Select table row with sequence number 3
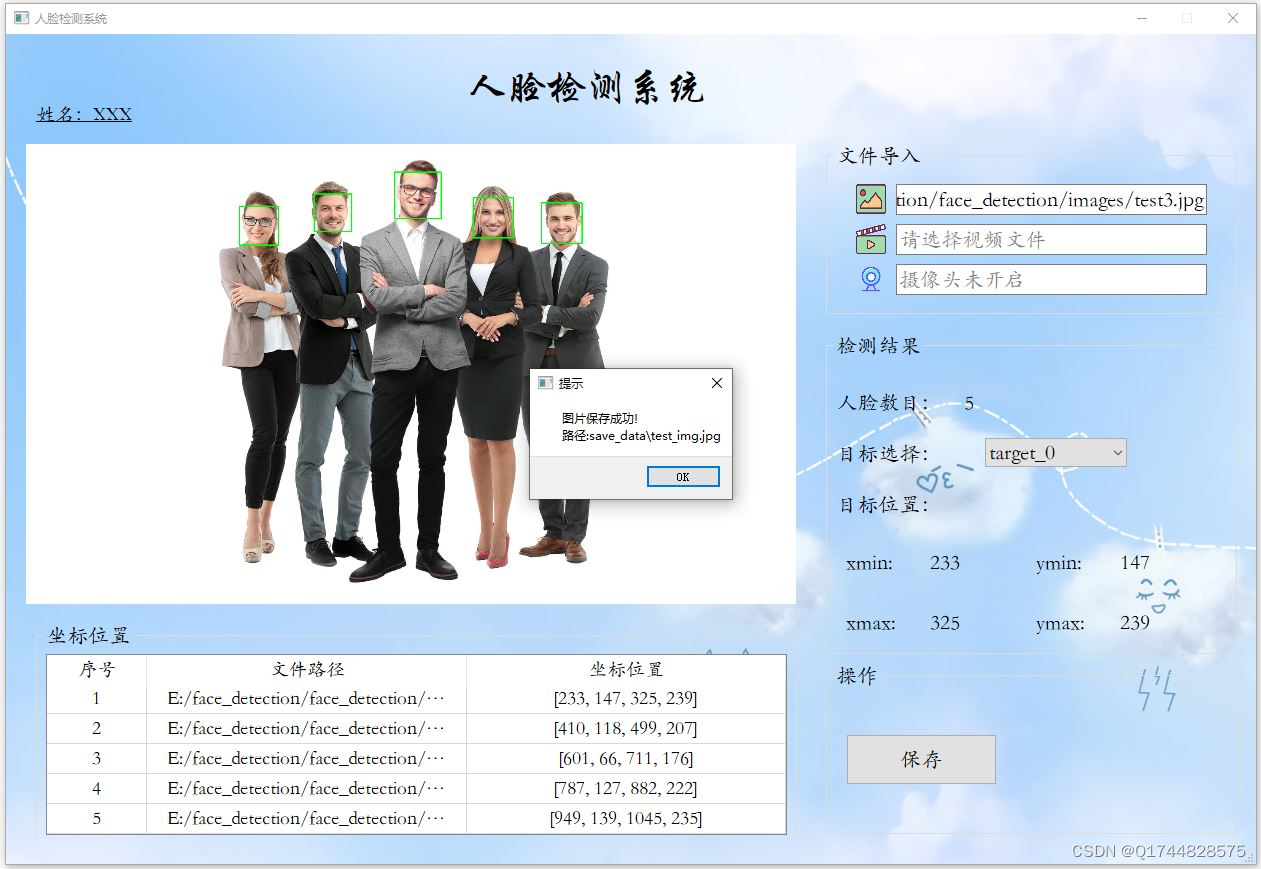The image size is (1261, 869). 416,759
